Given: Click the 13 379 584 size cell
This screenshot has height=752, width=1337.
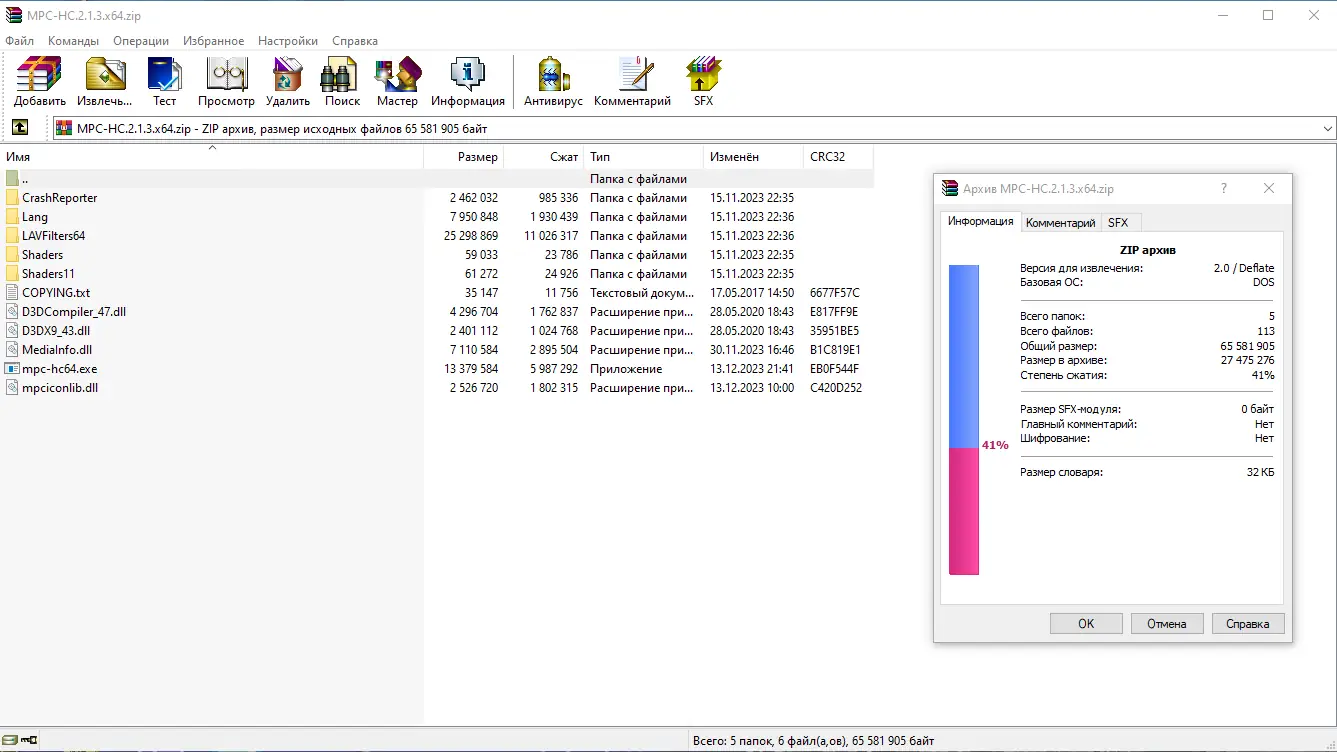Looking at the screenshot, I should pos(473,369).
